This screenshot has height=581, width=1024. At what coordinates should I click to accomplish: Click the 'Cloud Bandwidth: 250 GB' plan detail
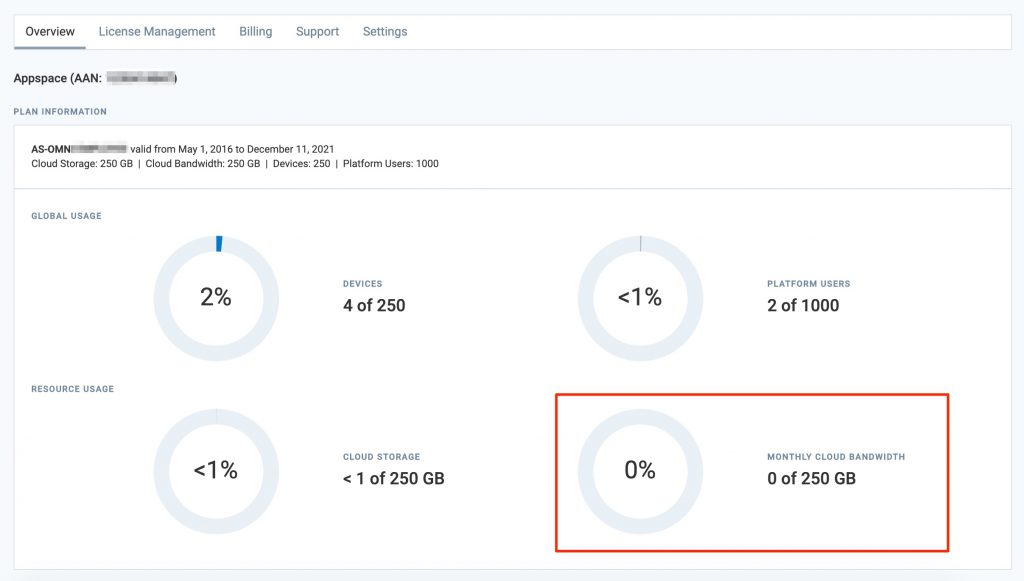[x=202, y=164]
